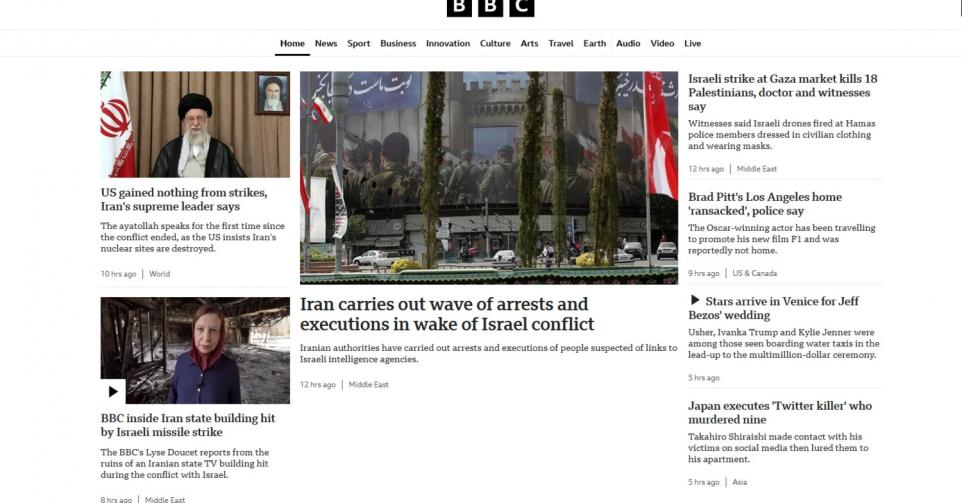Click summary 'The BBC's Lyse Doucet reports'

185,463
